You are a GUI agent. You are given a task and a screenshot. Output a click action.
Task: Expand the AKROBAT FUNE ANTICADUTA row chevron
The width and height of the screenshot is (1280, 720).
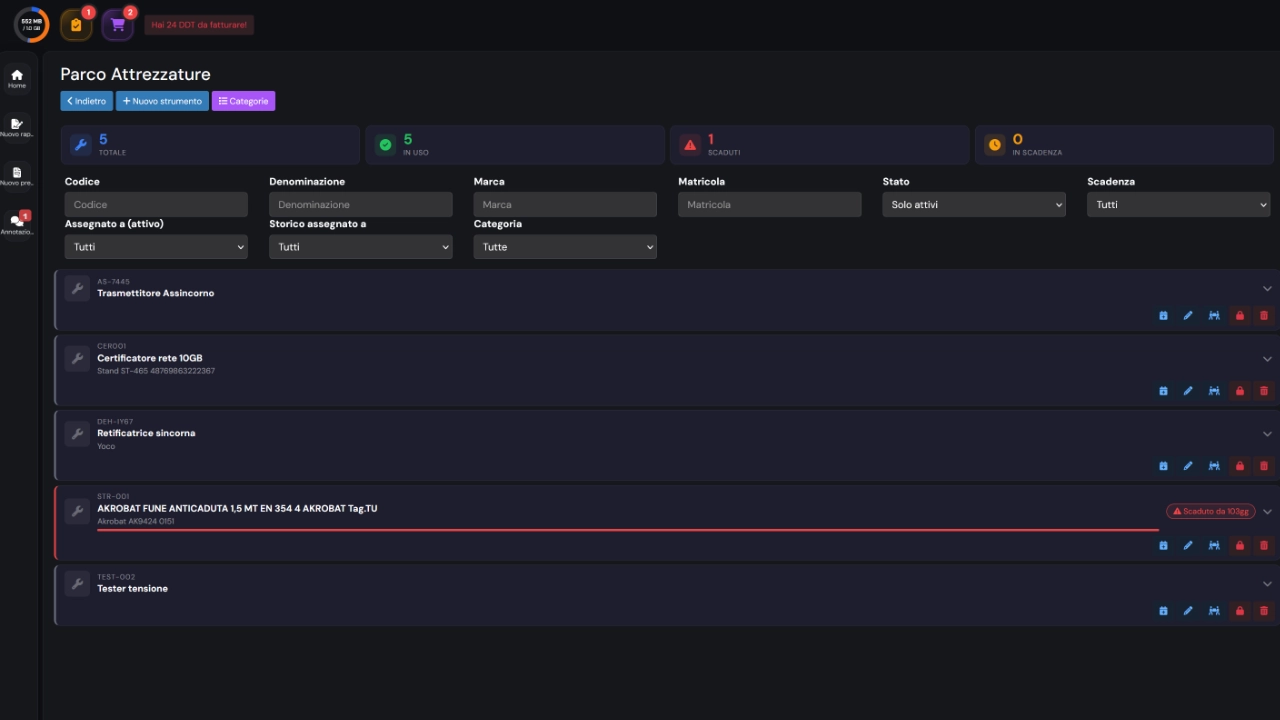click(x=1267, y=511)
